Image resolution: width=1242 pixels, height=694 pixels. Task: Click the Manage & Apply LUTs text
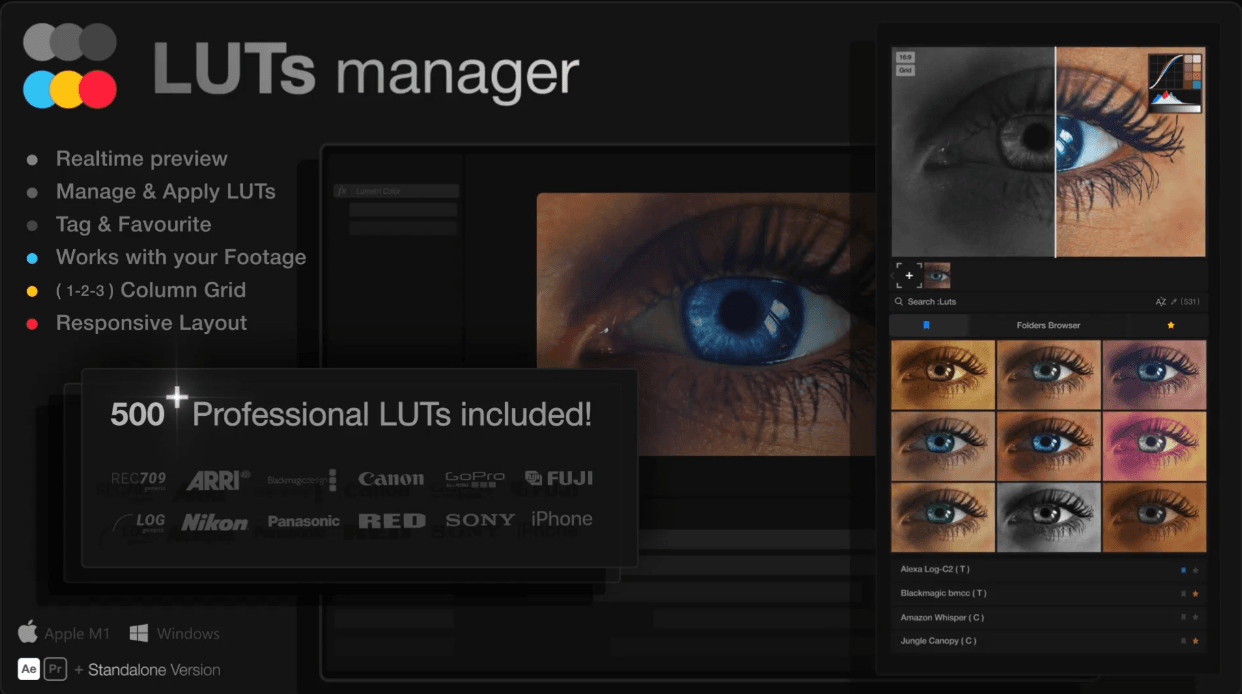(166, 192)
